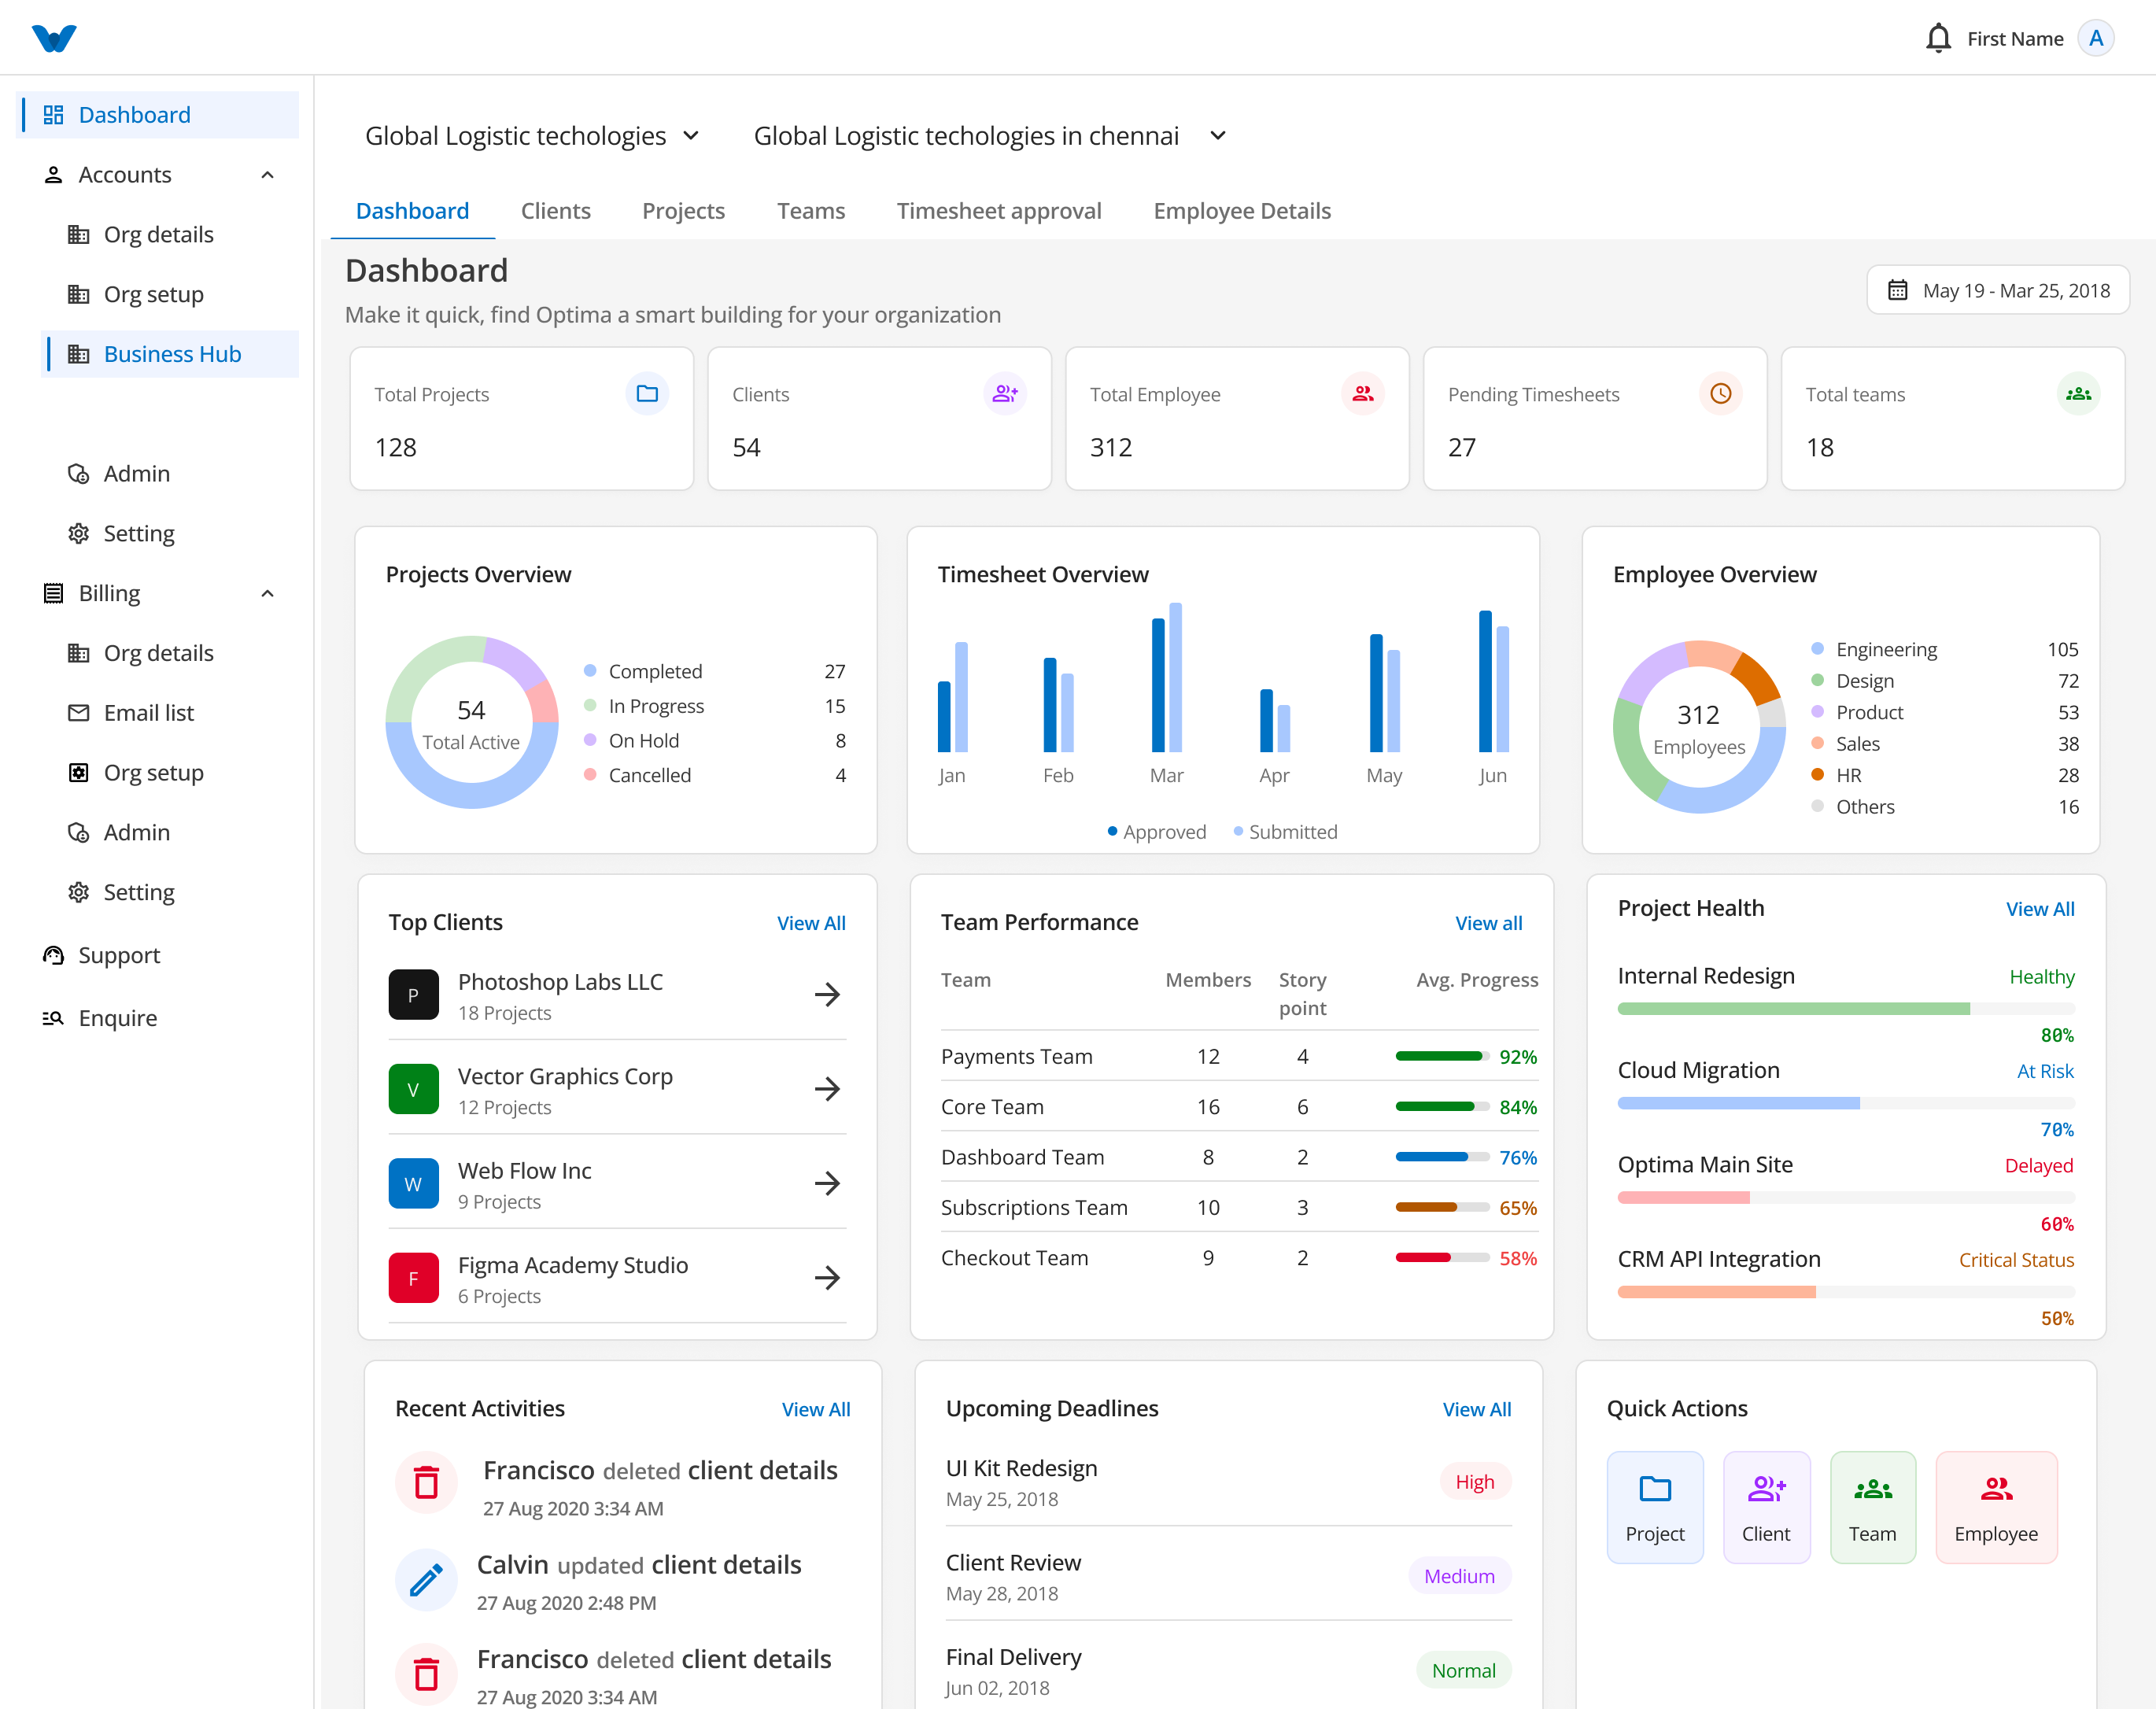Click the pencil icon beside Calvin's update

tap(426, 1579)
